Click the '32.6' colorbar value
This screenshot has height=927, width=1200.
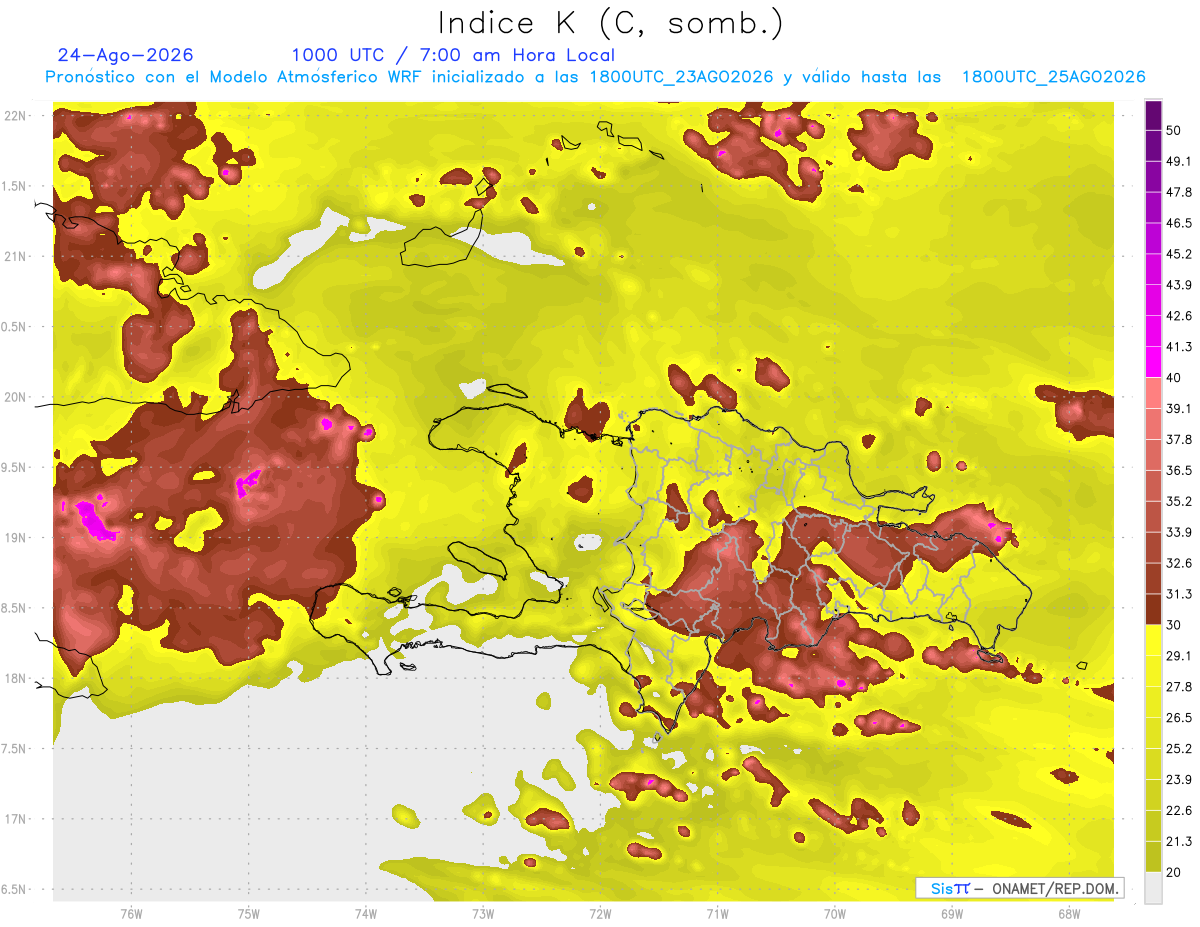click(x=1178, y=563)
